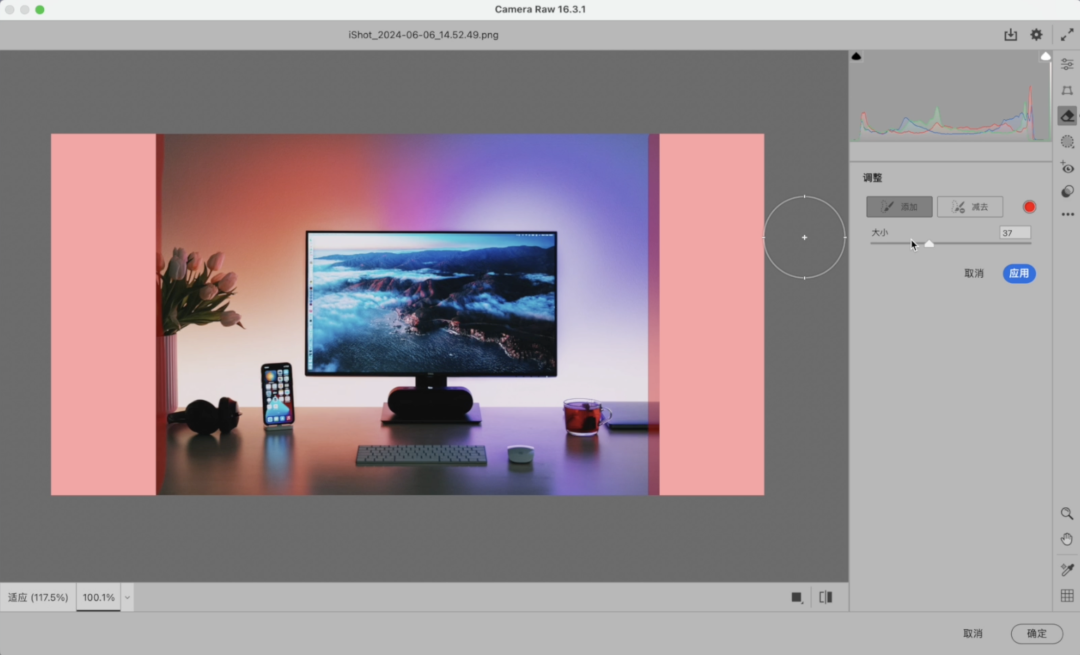Select the Zoom magnifier tool
The image size is (1080, 655).
(x=1067, y=513)
